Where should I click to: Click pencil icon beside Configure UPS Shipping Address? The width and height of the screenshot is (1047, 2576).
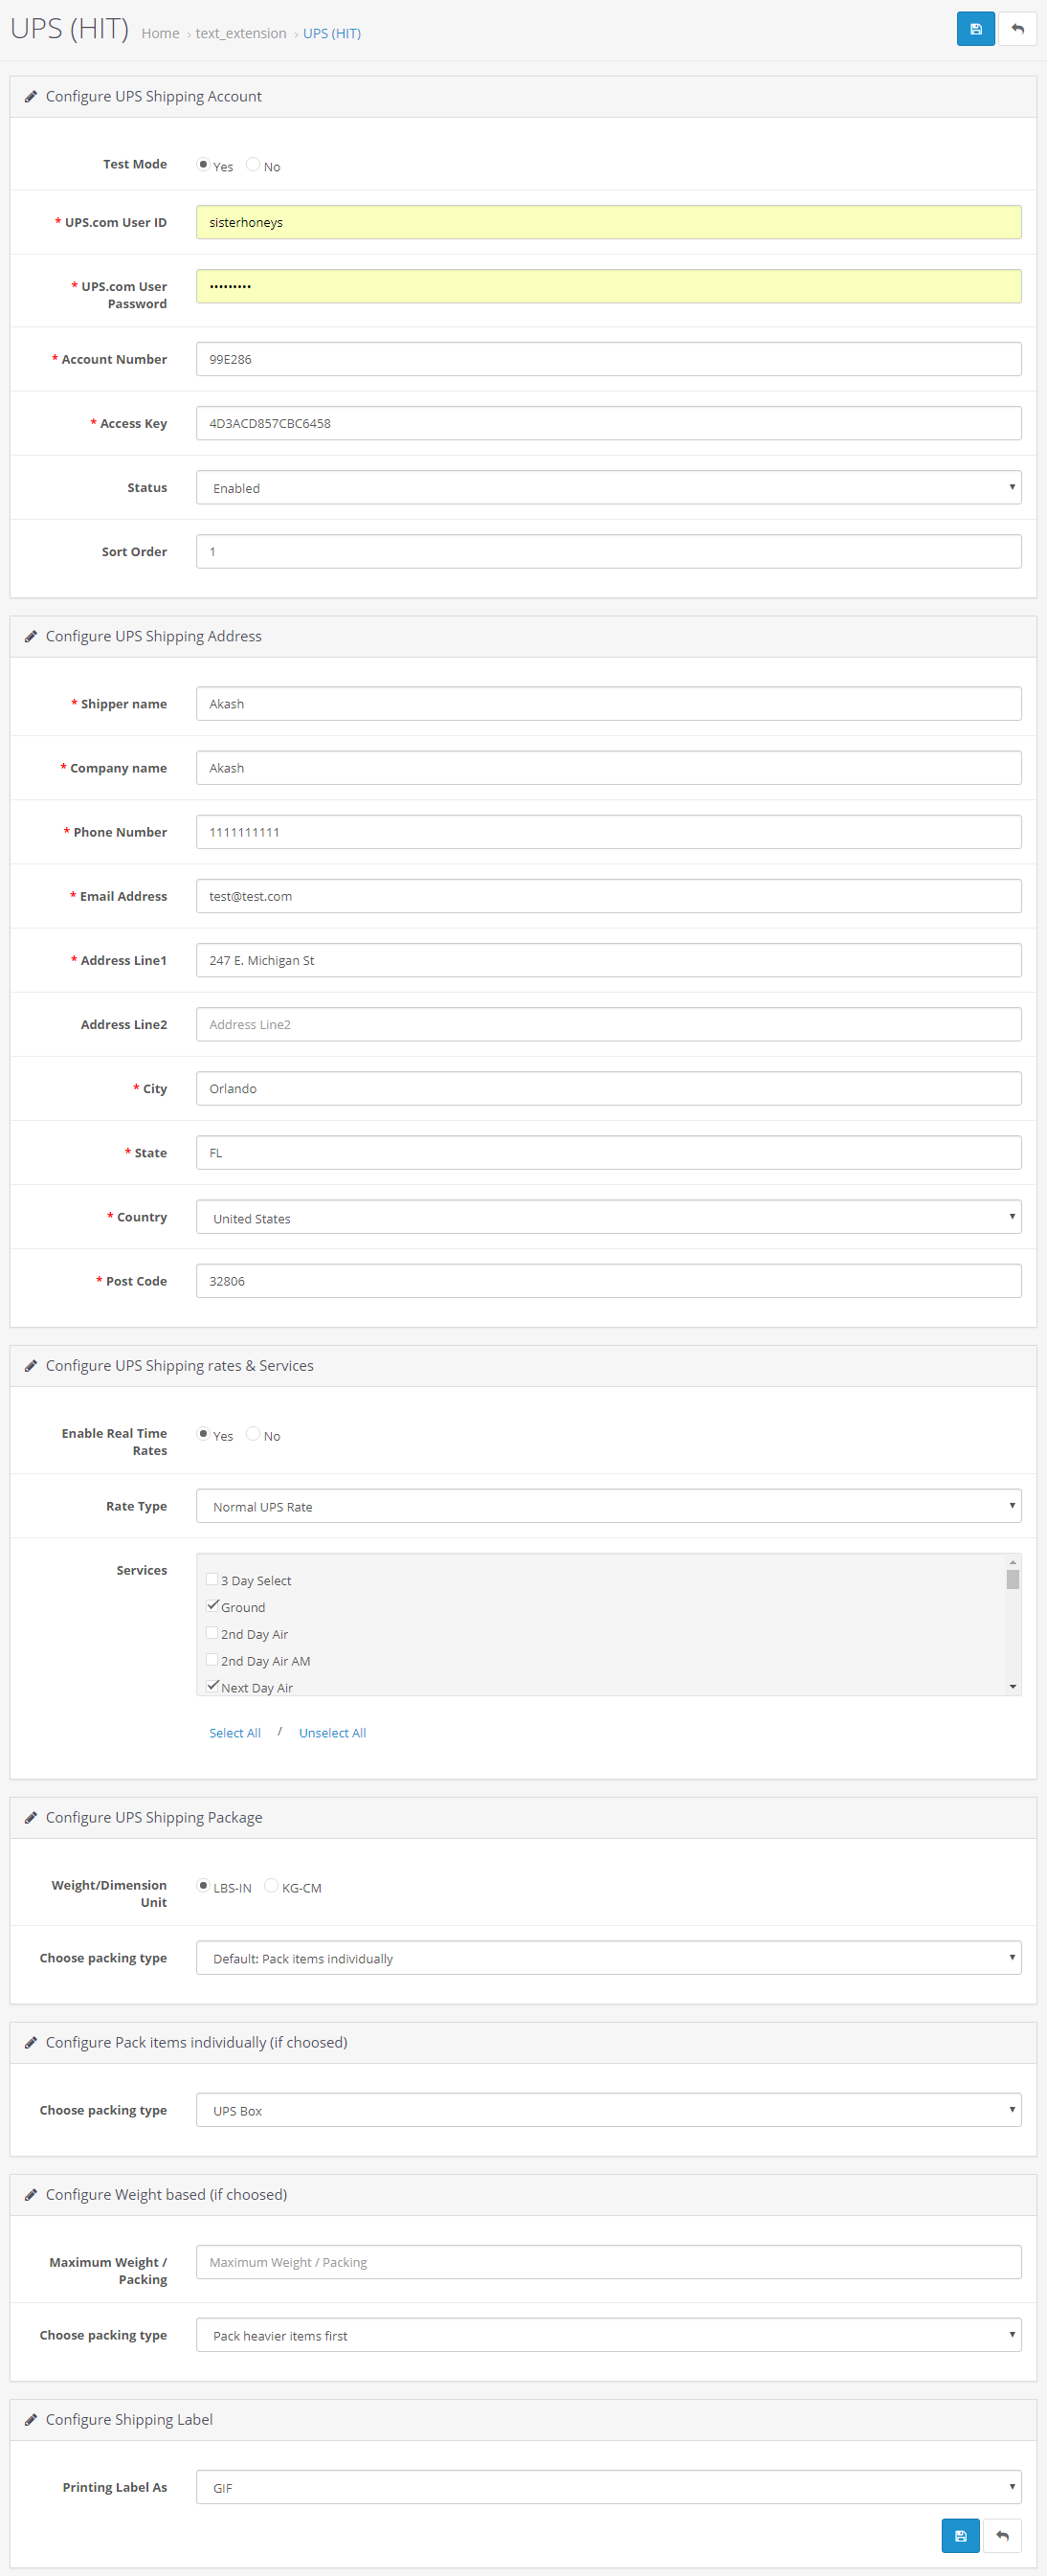[31, 637]
